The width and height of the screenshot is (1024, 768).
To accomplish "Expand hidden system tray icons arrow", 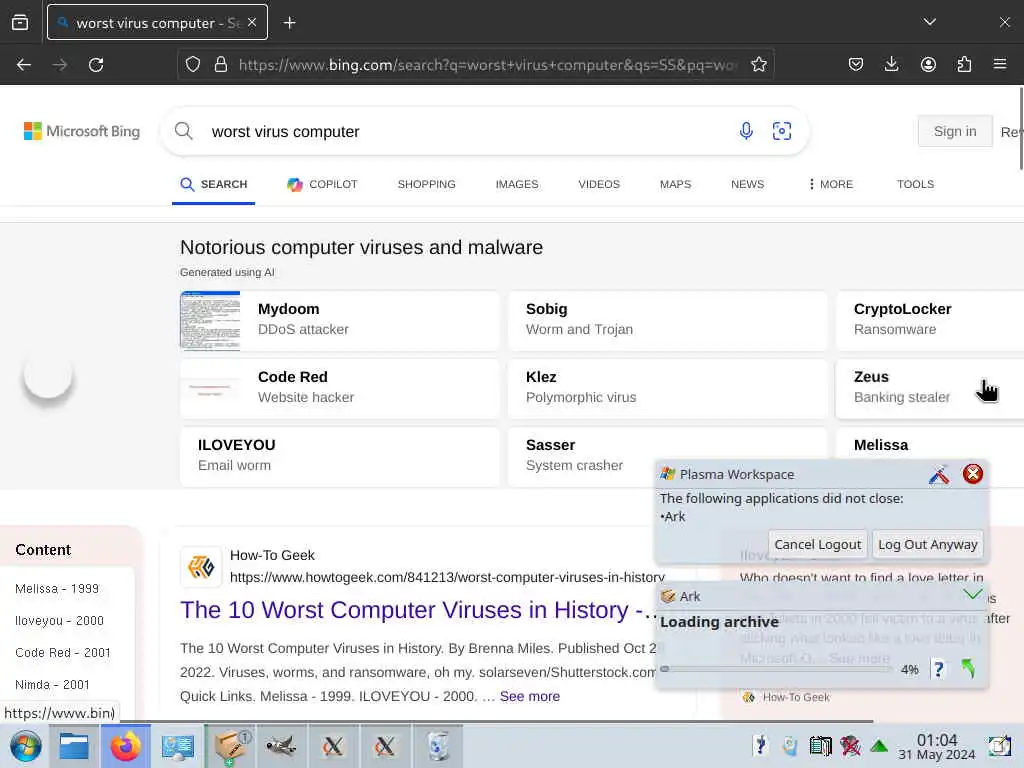I will pos(879,746).
